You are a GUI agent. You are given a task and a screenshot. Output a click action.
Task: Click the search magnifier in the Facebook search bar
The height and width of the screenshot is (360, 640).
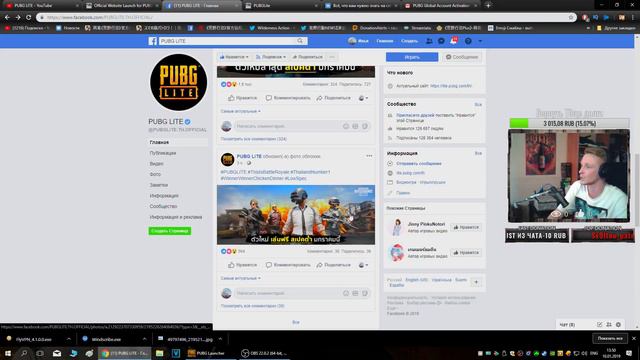click(x=300, y=41)
